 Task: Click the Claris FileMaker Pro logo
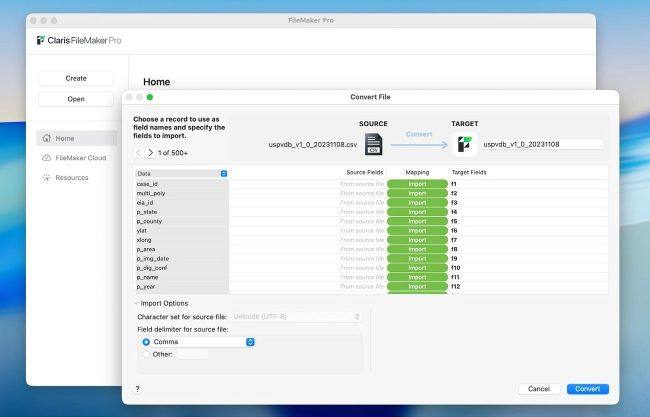pos(79,40)
